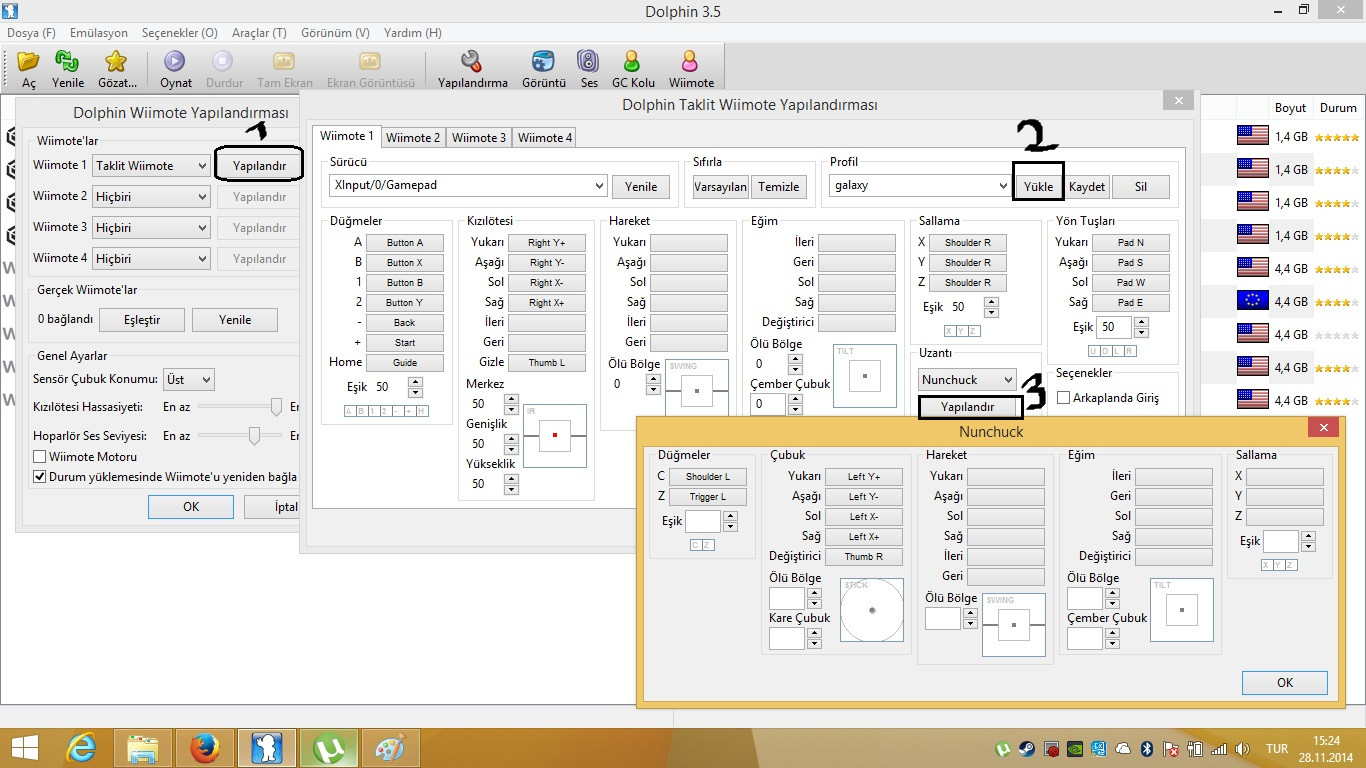Image resolution: width=1366 pixels, height=768 pixels.
Task: Open the Emülasyon menu
Action: tap(99, 33)
